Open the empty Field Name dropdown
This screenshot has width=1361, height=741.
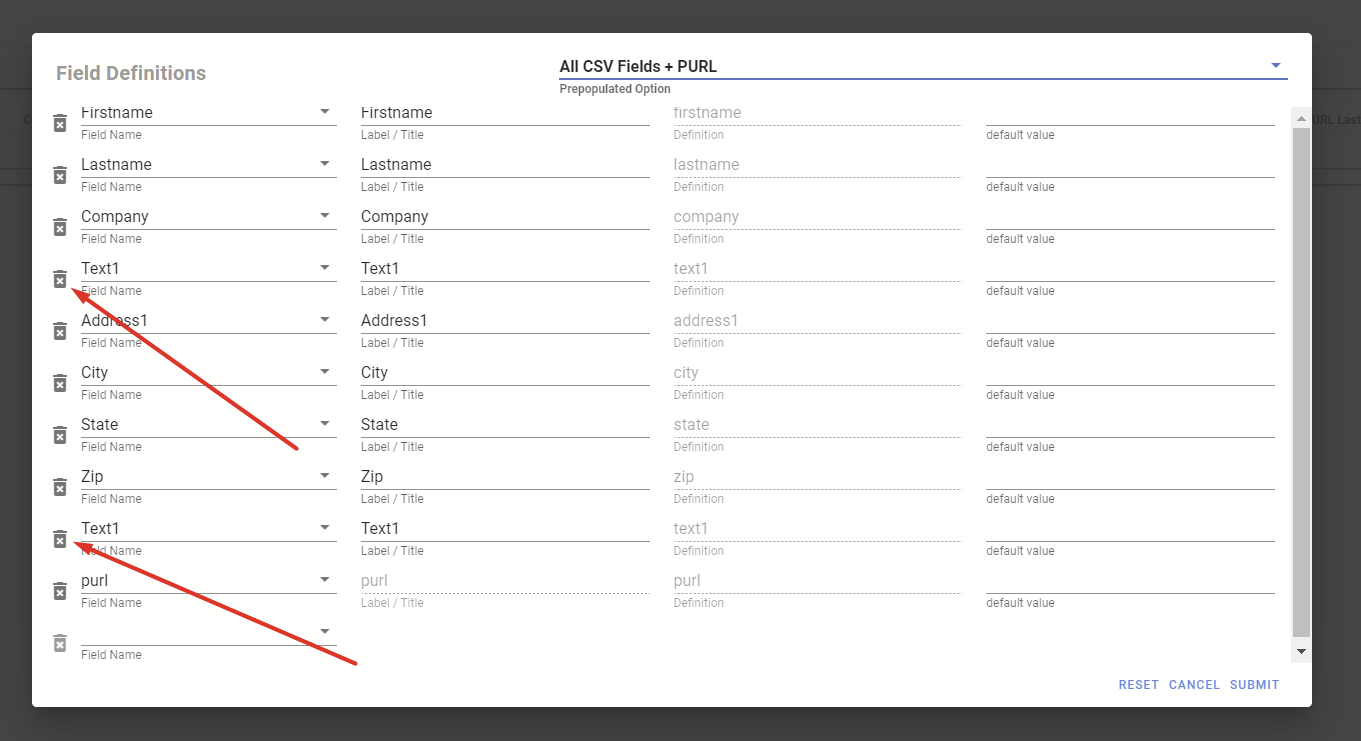coord(208,633)
